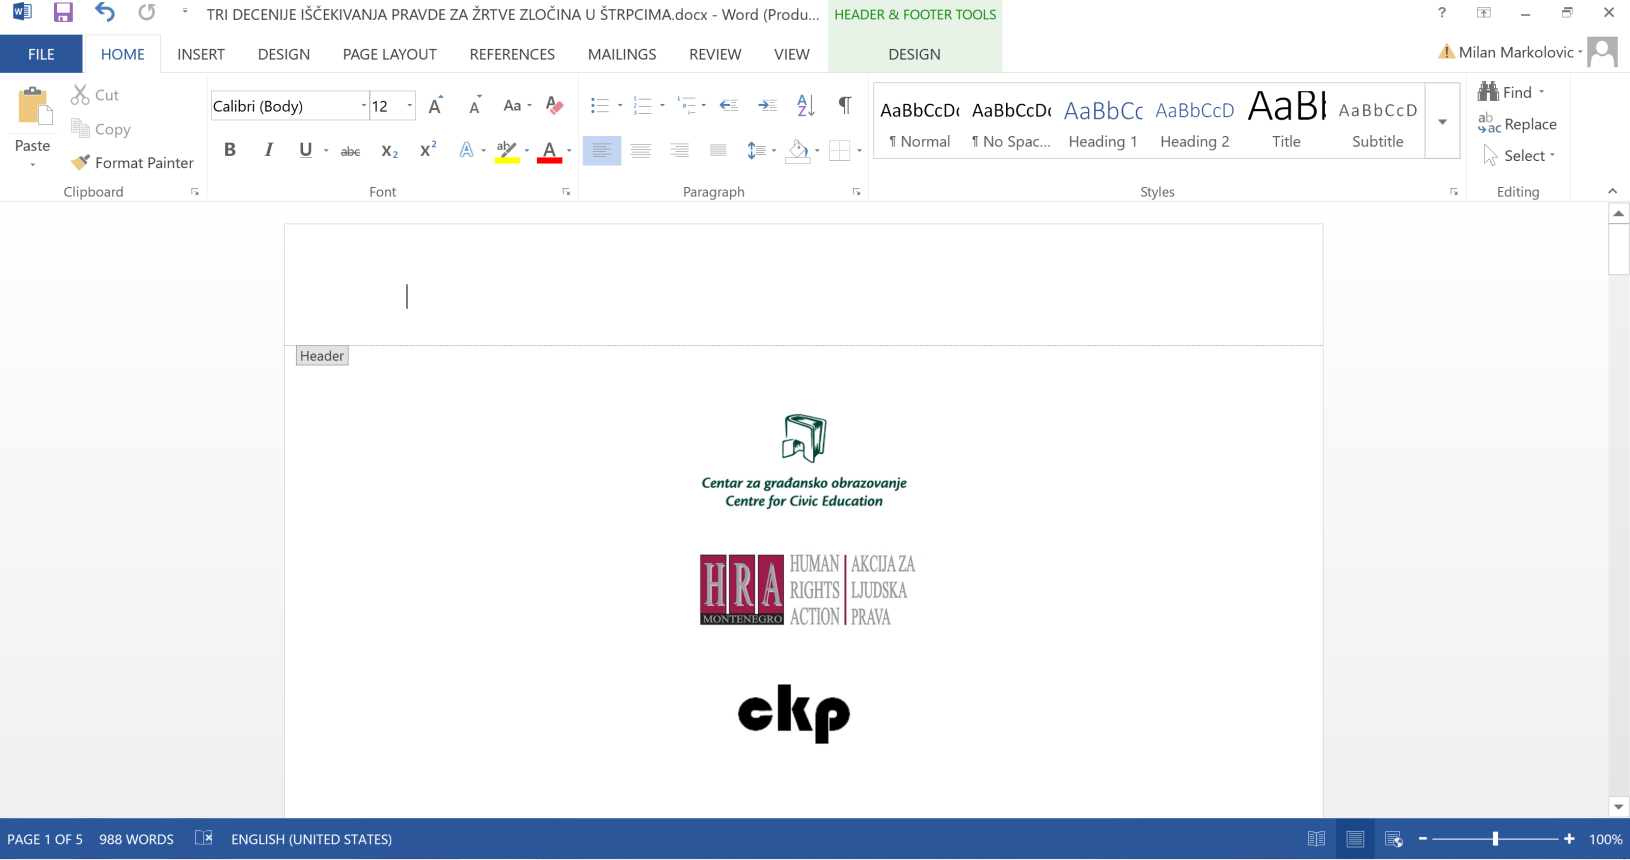Screen dimensions: 1630x860
Task: Apply red font color
Action: pos(549,151)
